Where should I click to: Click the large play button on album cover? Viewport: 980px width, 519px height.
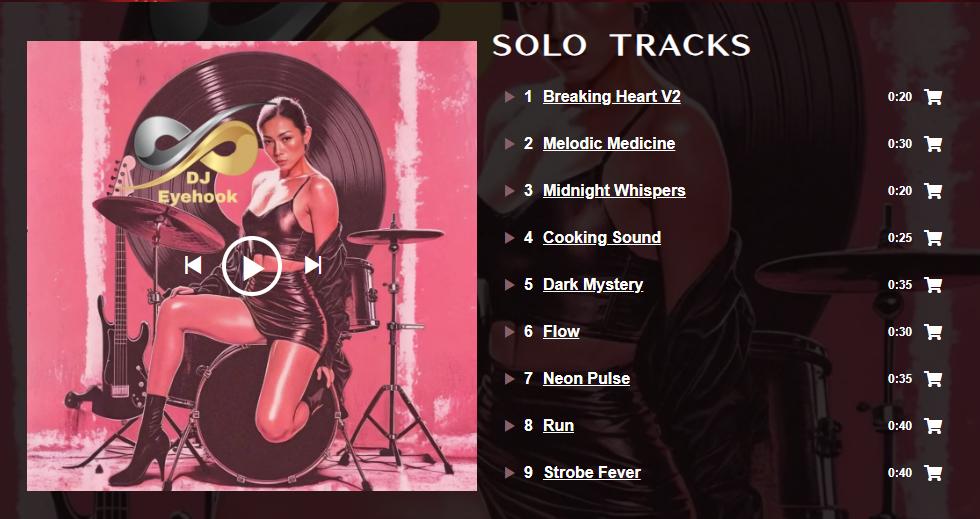252,266
